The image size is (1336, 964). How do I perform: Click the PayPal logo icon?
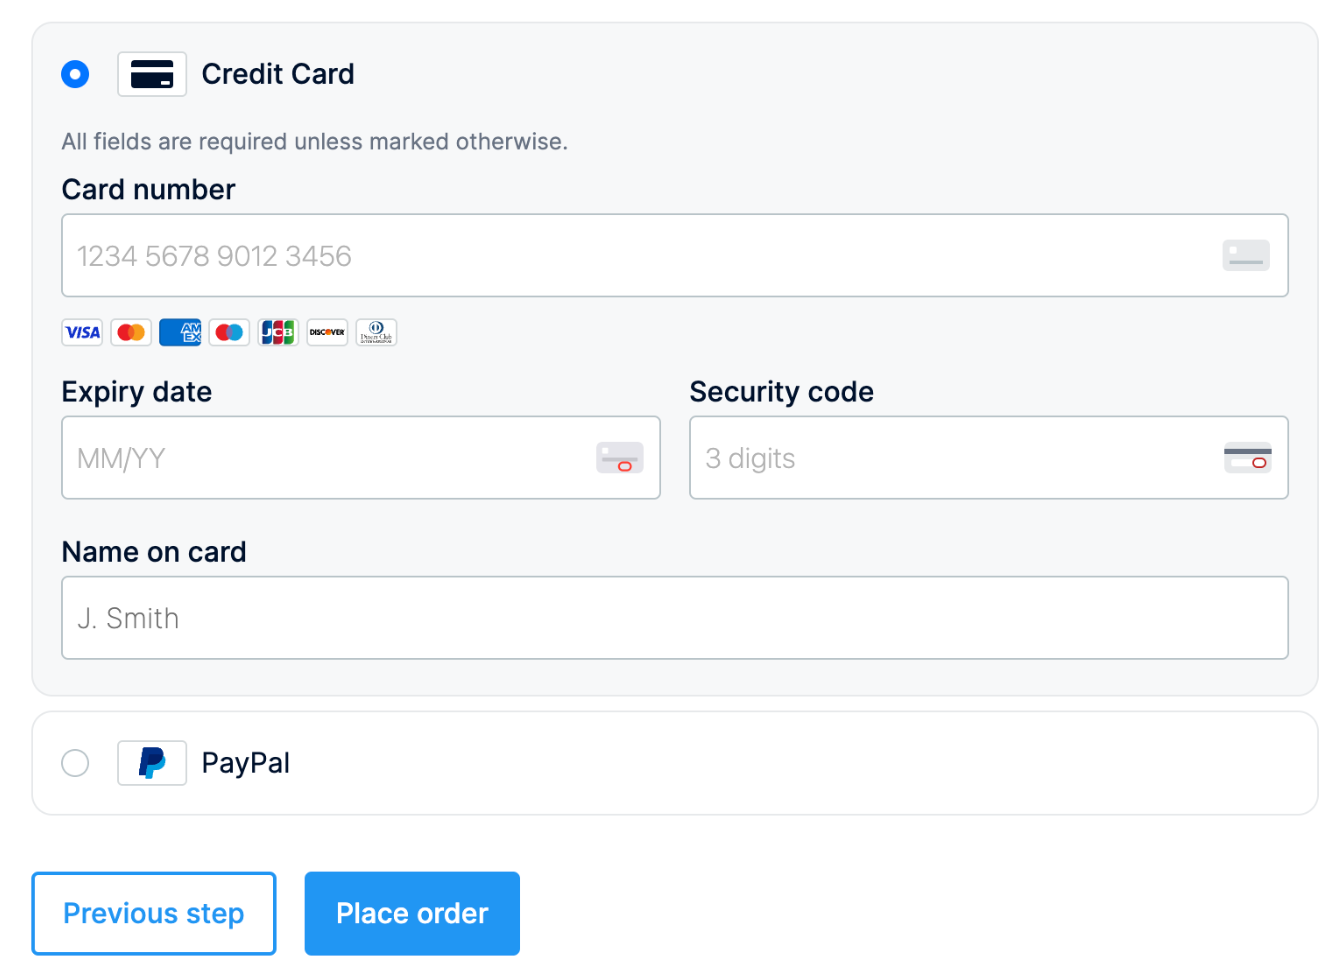pyautogui.click(x=152, y=763)
